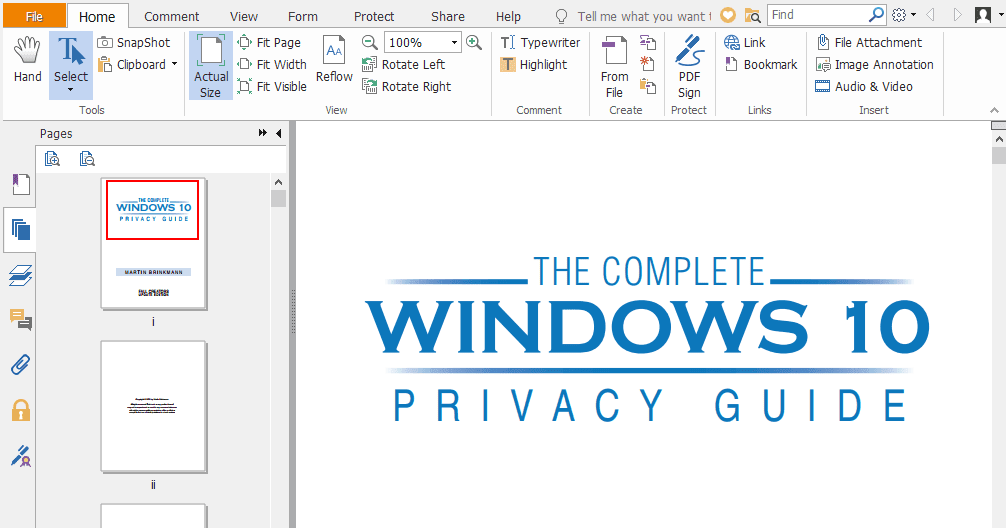Switch to the Protect tab
Image resolution: width=1006 pixels, height=528 pixels.
click(x=374, y=16)
